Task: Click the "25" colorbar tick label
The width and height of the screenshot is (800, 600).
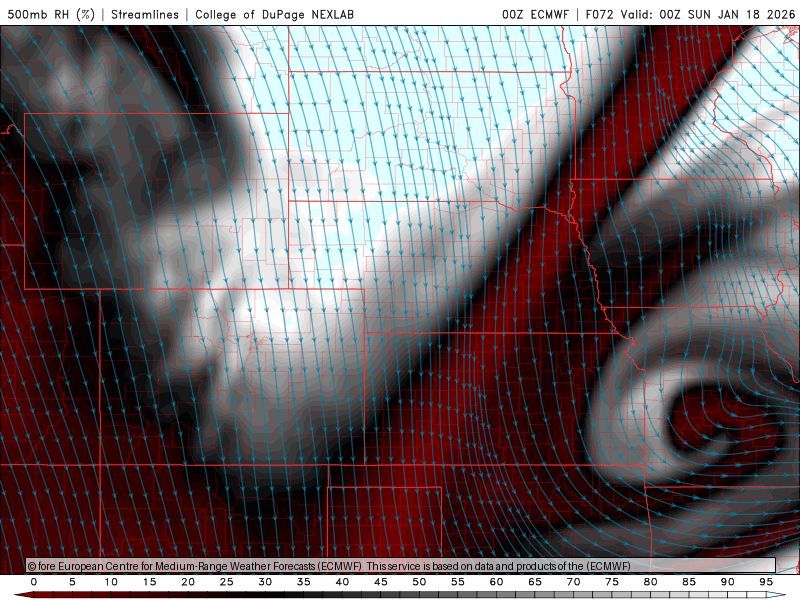Action: pos(227,582)
